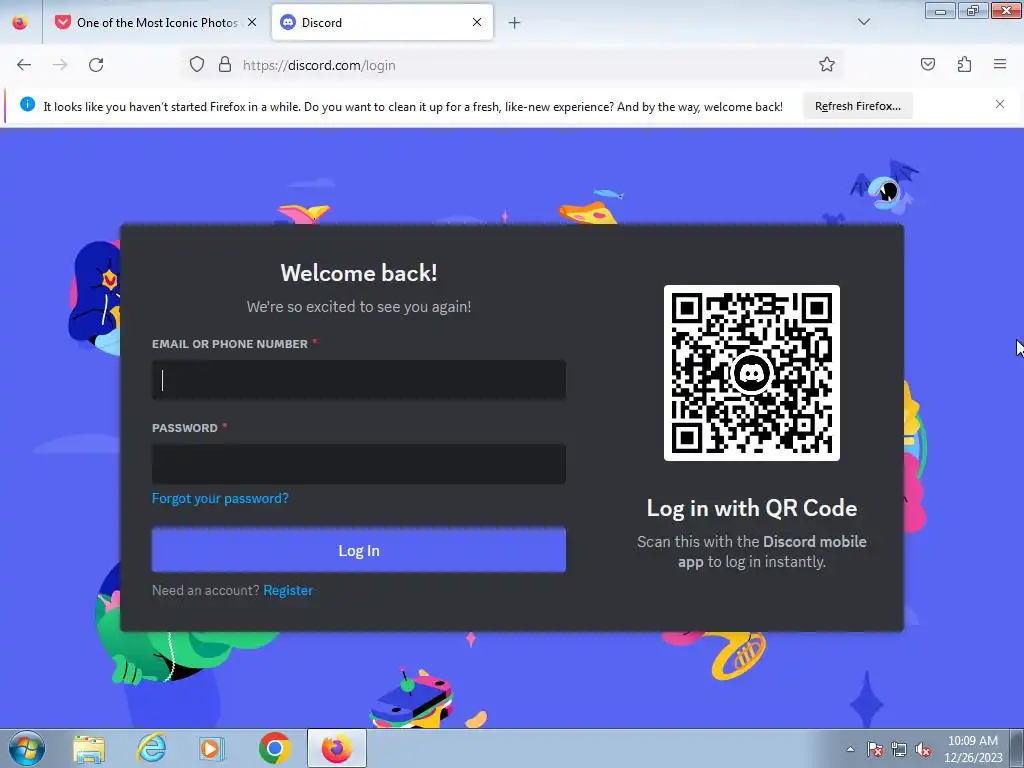The image size is (1024, 768).
Task: Click the muted volume tray icon
Action: 923,750
